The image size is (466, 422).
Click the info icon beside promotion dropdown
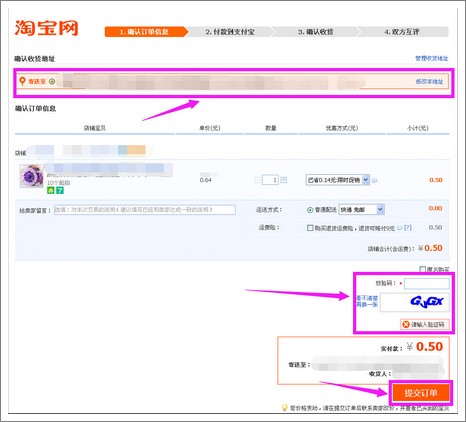click(x=375, y=180)
